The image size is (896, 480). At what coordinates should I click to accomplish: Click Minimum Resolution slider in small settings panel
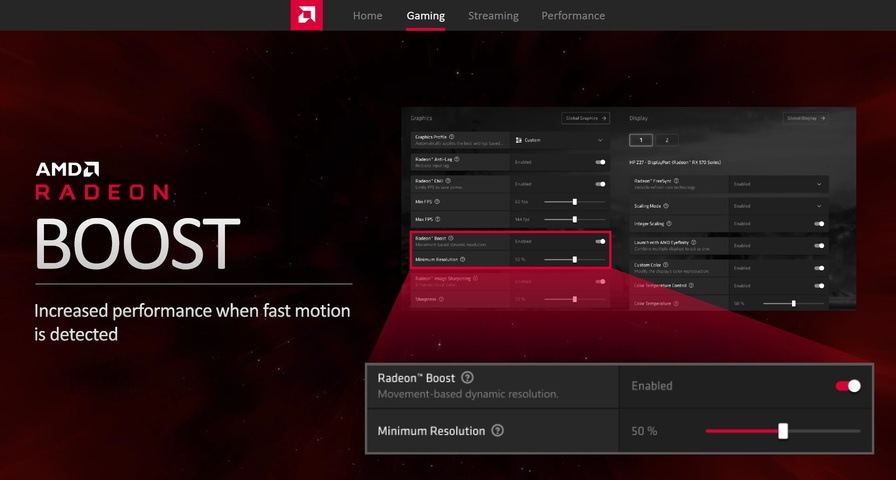tap(574, 259)
